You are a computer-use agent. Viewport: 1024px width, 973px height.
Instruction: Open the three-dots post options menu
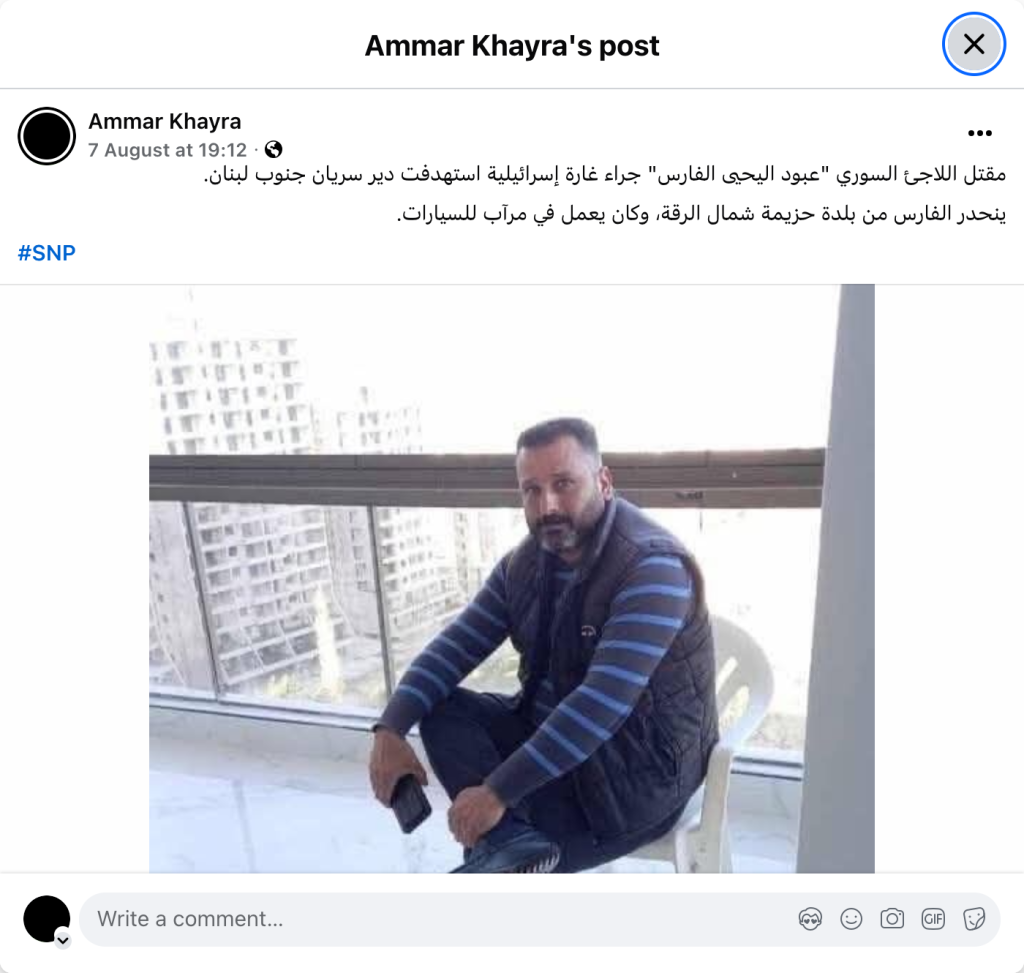980,133
